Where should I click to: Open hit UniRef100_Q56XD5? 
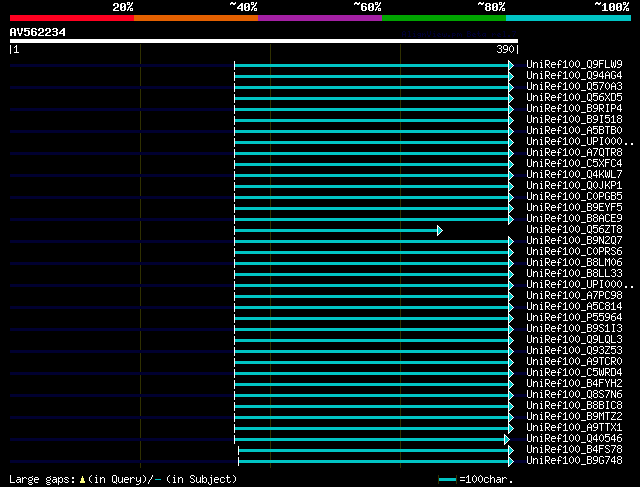point(574,98)
